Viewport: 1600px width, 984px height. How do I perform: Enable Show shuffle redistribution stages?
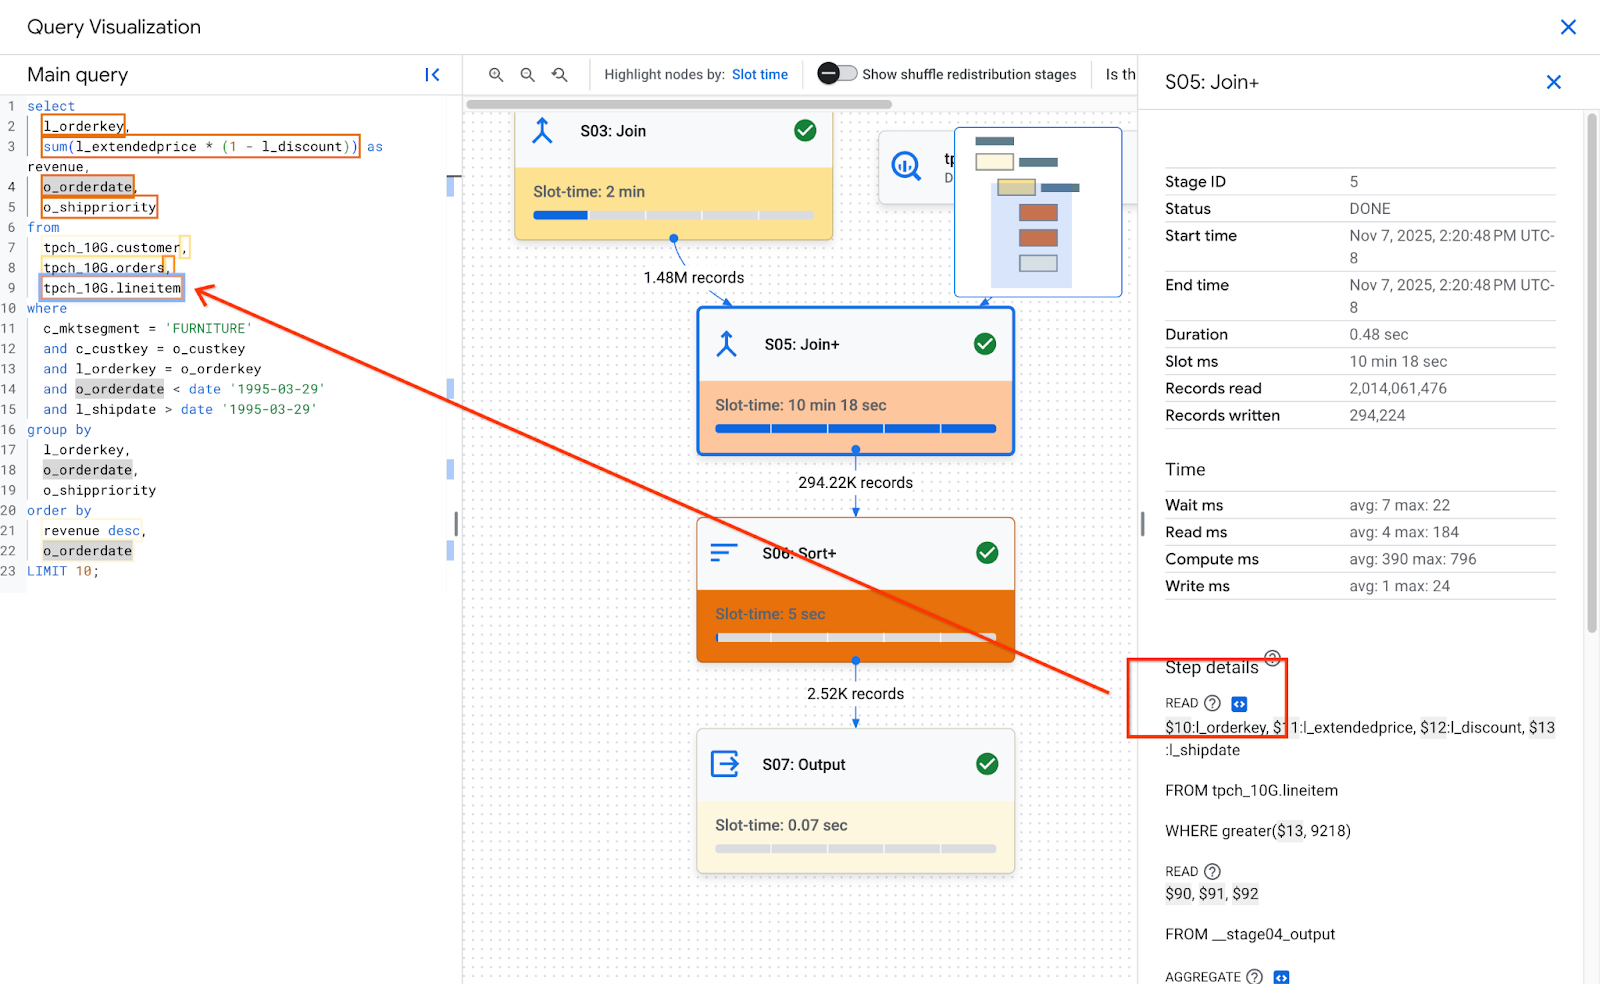click(836, 73)
